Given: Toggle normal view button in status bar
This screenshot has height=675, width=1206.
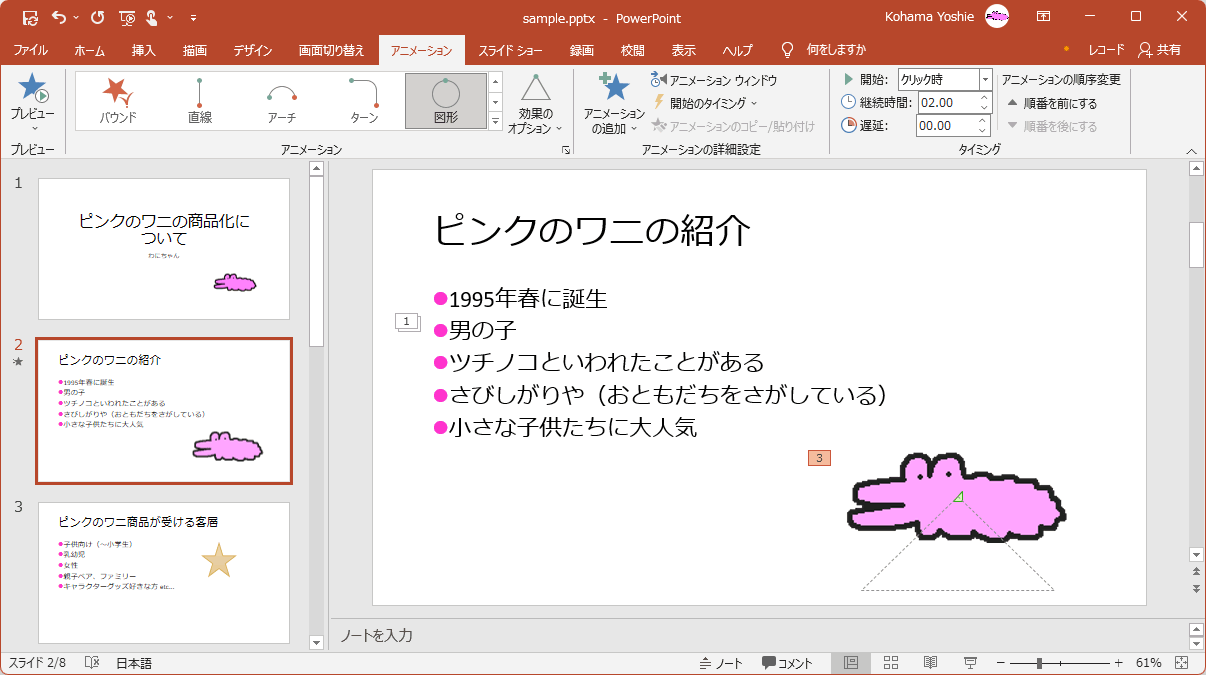Looking at the screenshot, I should pos(851,663).
